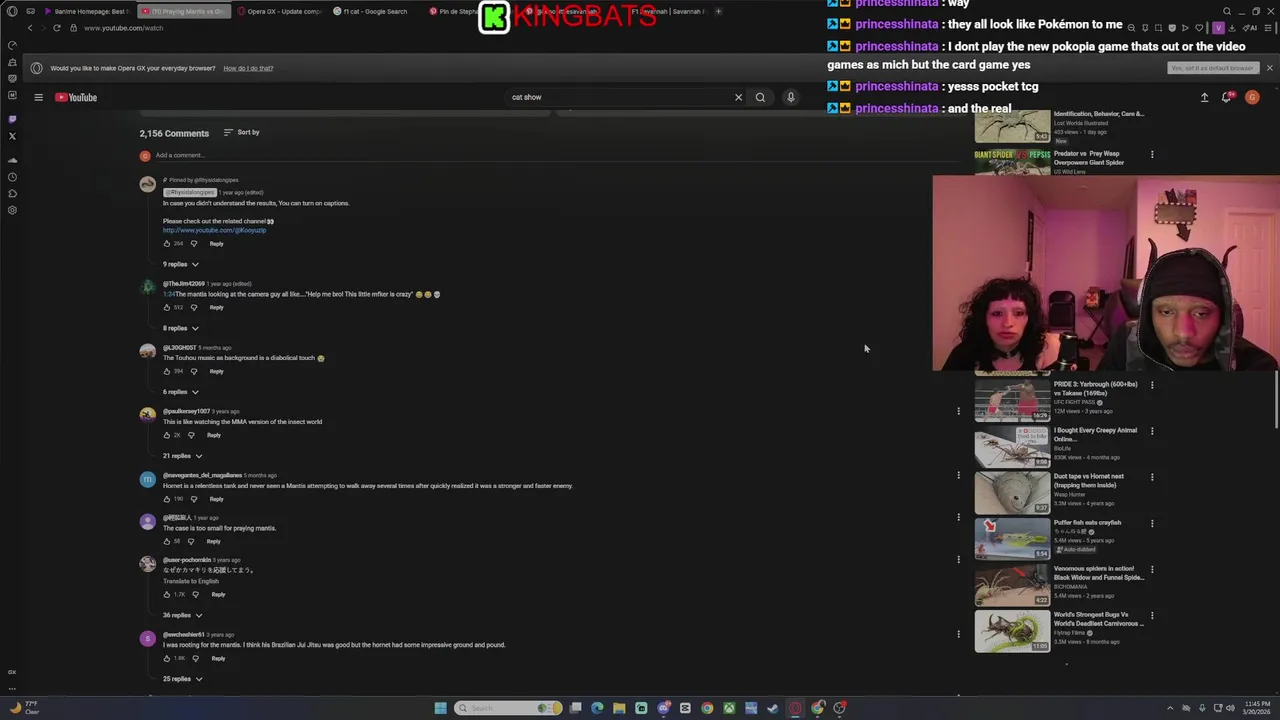Switch to the 'Opera GX - Update' tab
The width and height of the screenshot is (1280, 720).
pyautogui.click(x=281, y=11)
